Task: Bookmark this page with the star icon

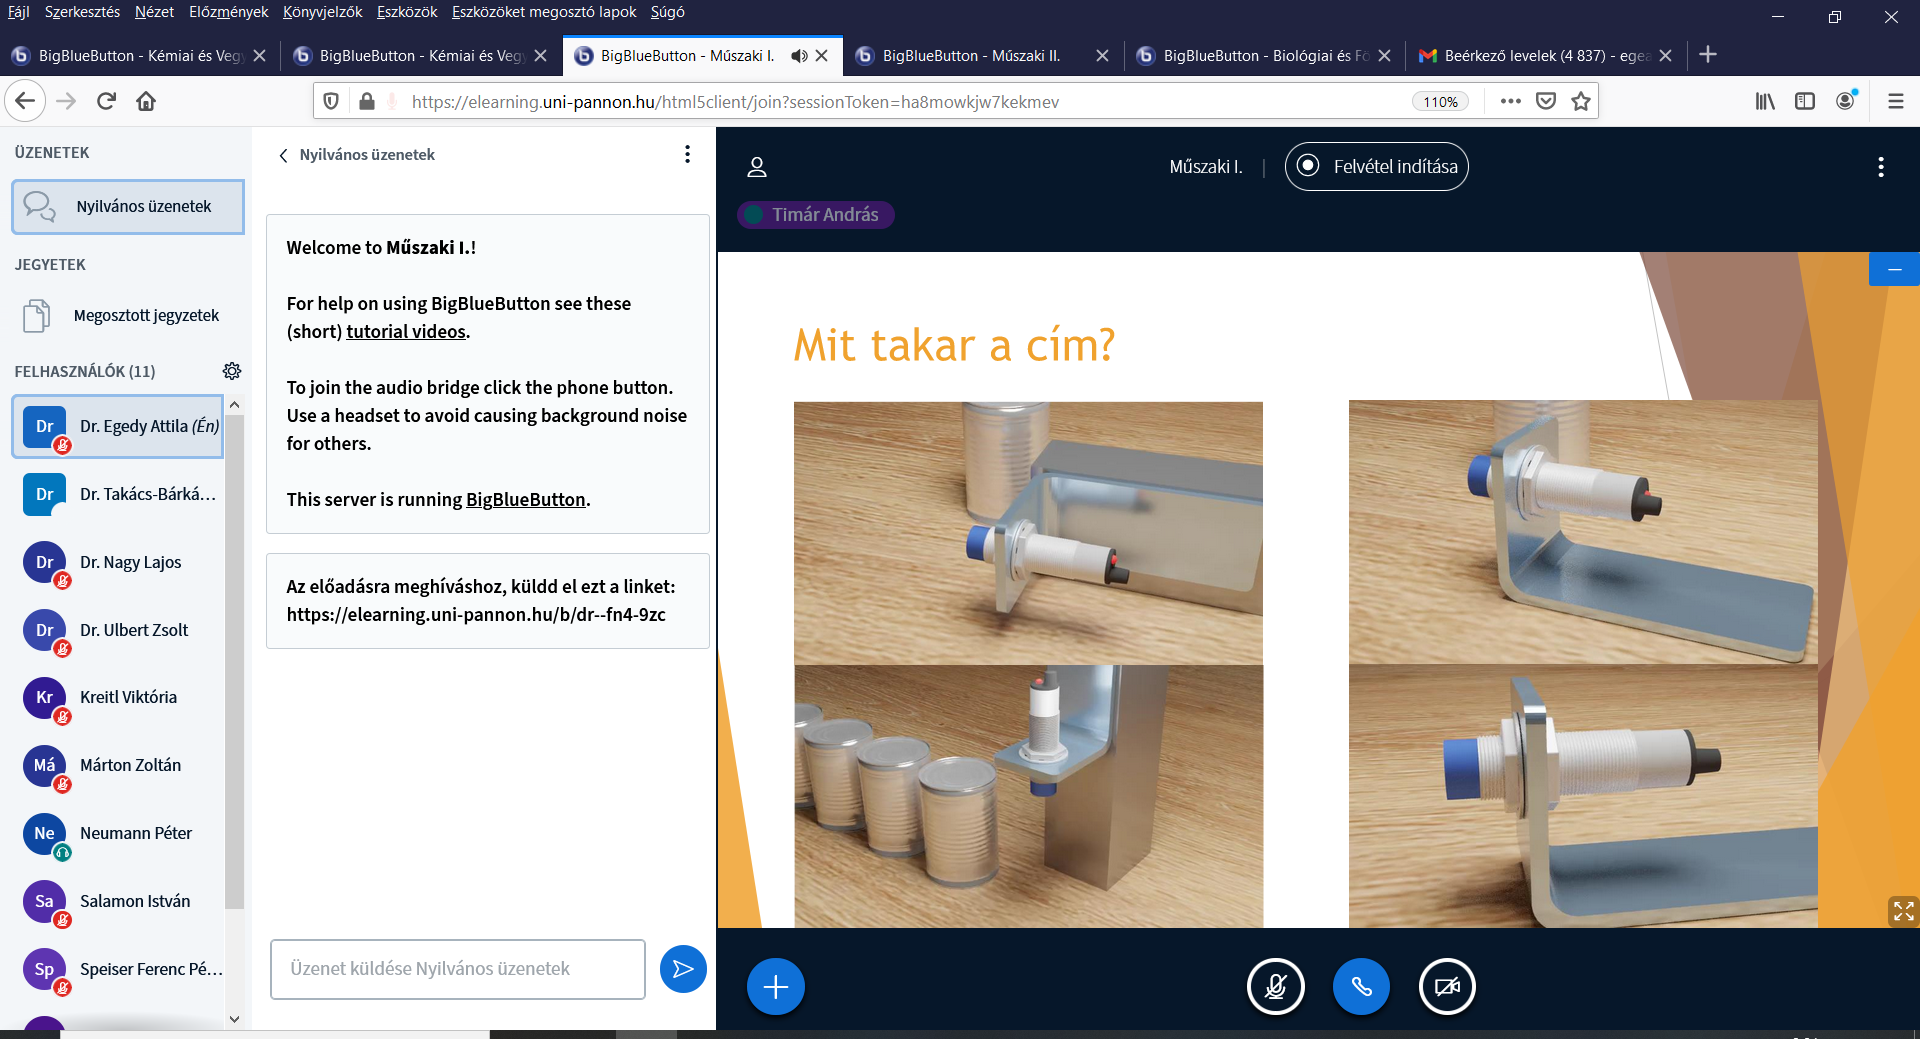Action: click(x=1581, y=101)
